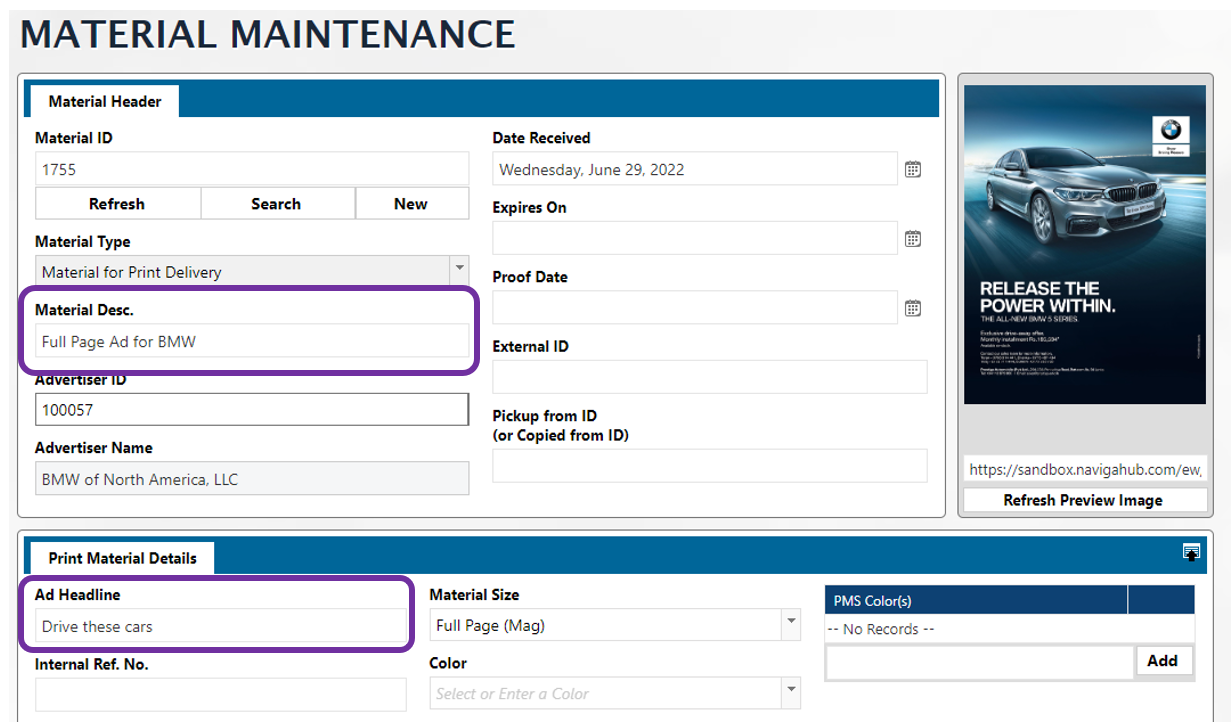Open the Color dropdown list
This screenshot has width=1231, height=726.
coord(791,693)
